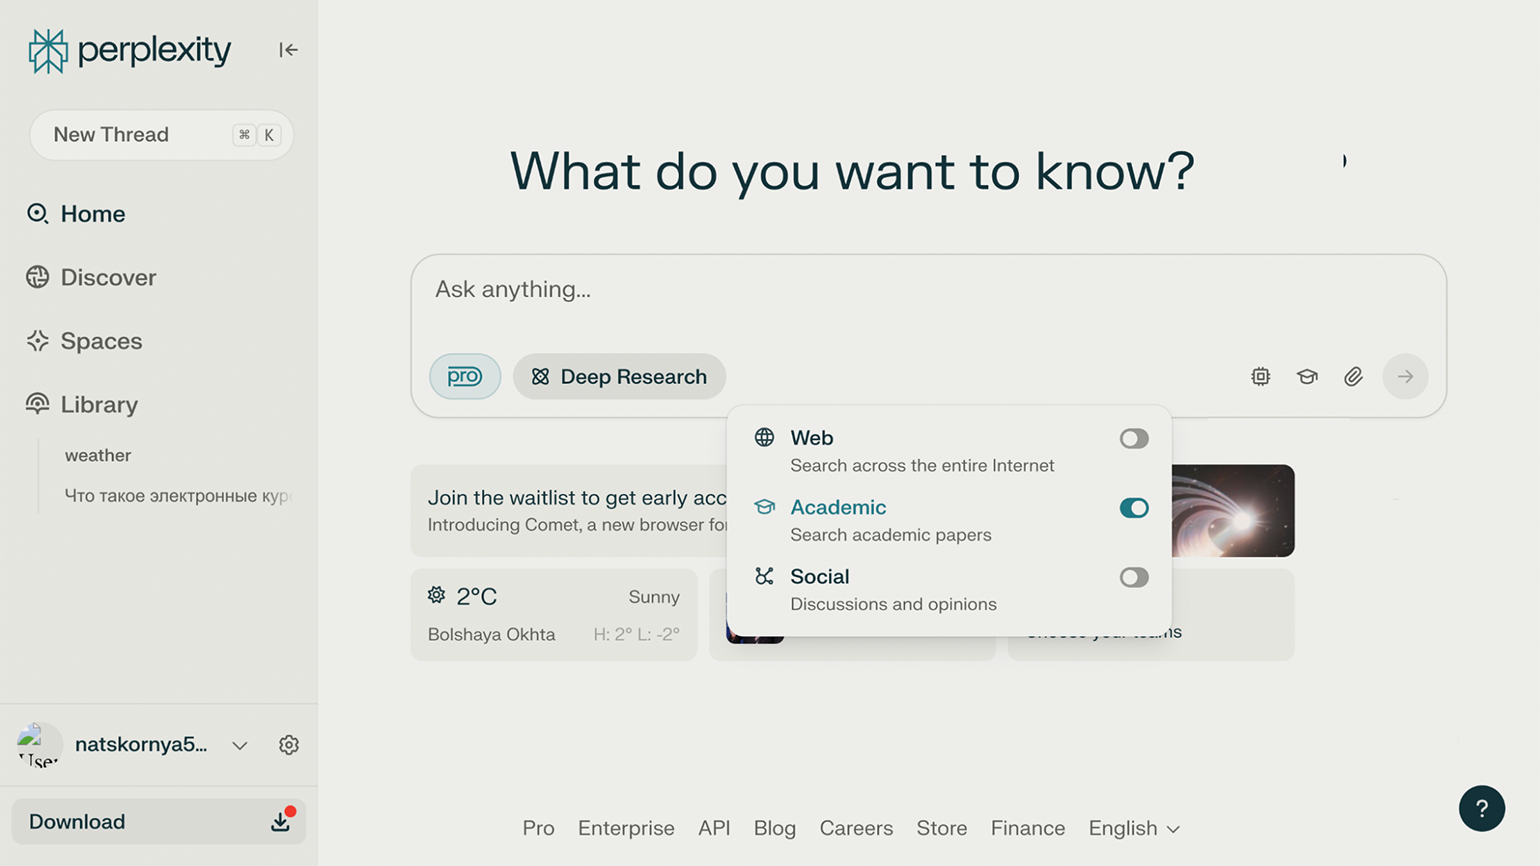Toggle the Pro search mode pill
The image size is (1540, 866).
[x=465, y=377]
